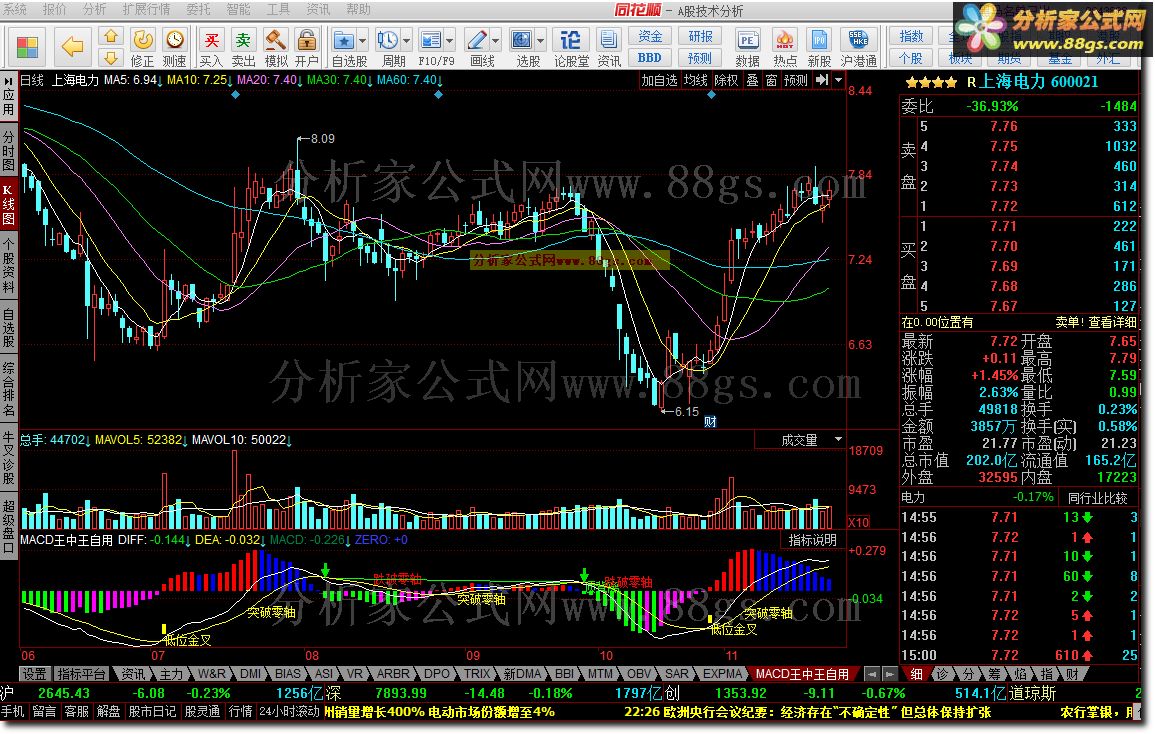Click the 设置 button in indicator bar

pyautogui.click(x=34, y=674)
